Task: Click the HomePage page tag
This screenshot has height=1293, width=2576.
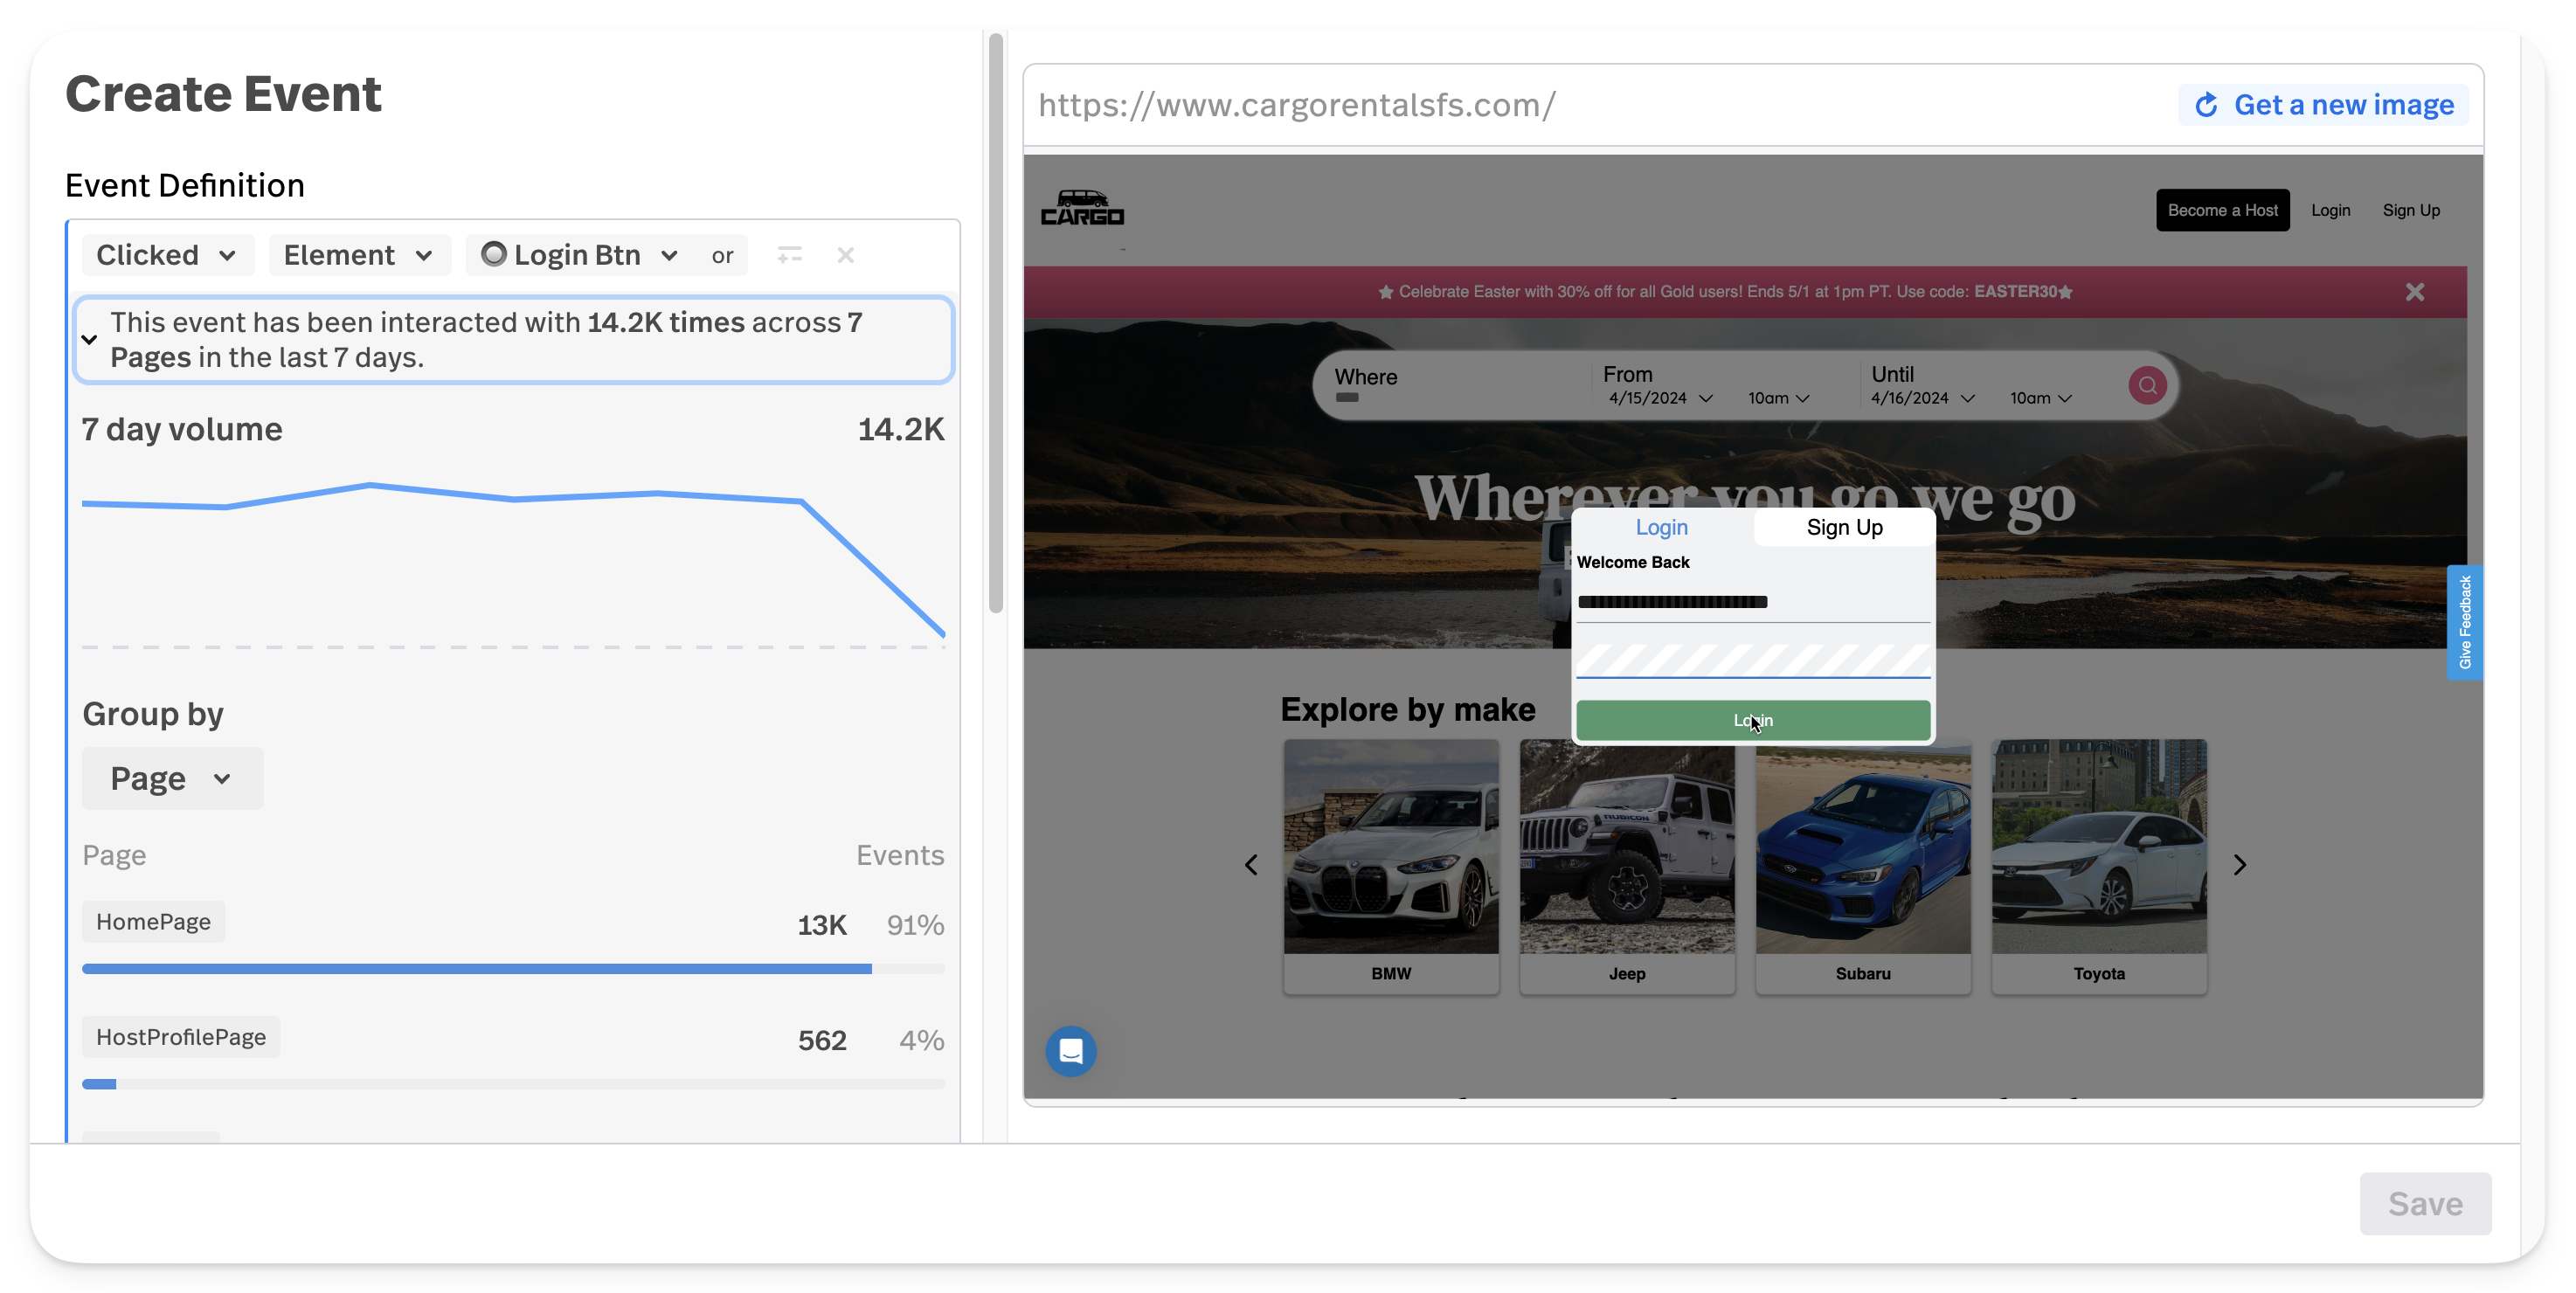Action: pyautogui.click(x=153, y=922)
